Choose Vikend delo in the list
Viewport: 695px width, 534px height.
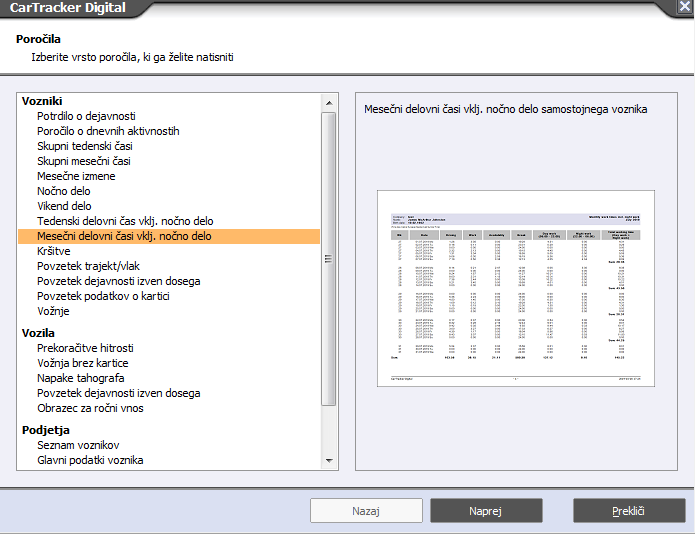coord(64,206)
